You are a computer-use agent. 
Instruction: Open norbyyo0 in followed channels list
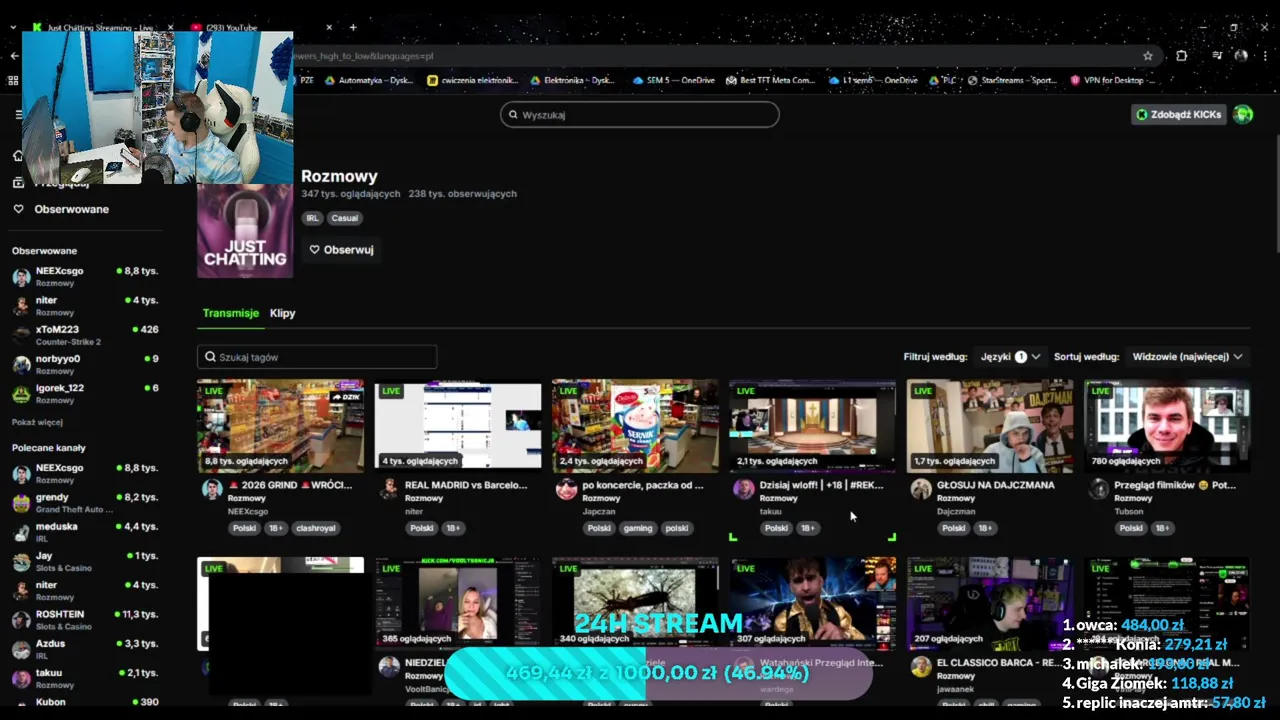[85, 364]
